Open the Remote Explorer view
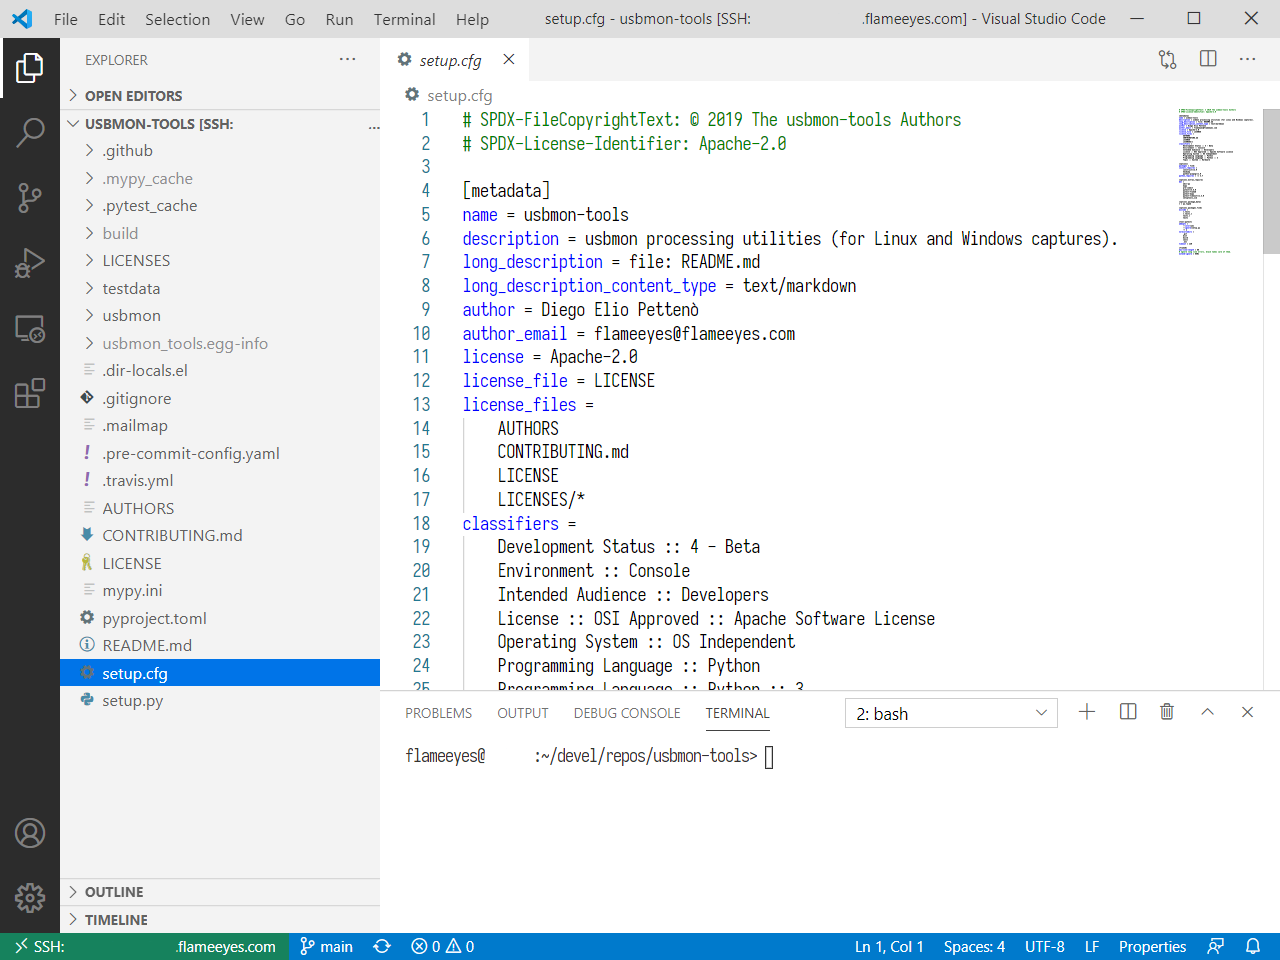 pos(30,329)
